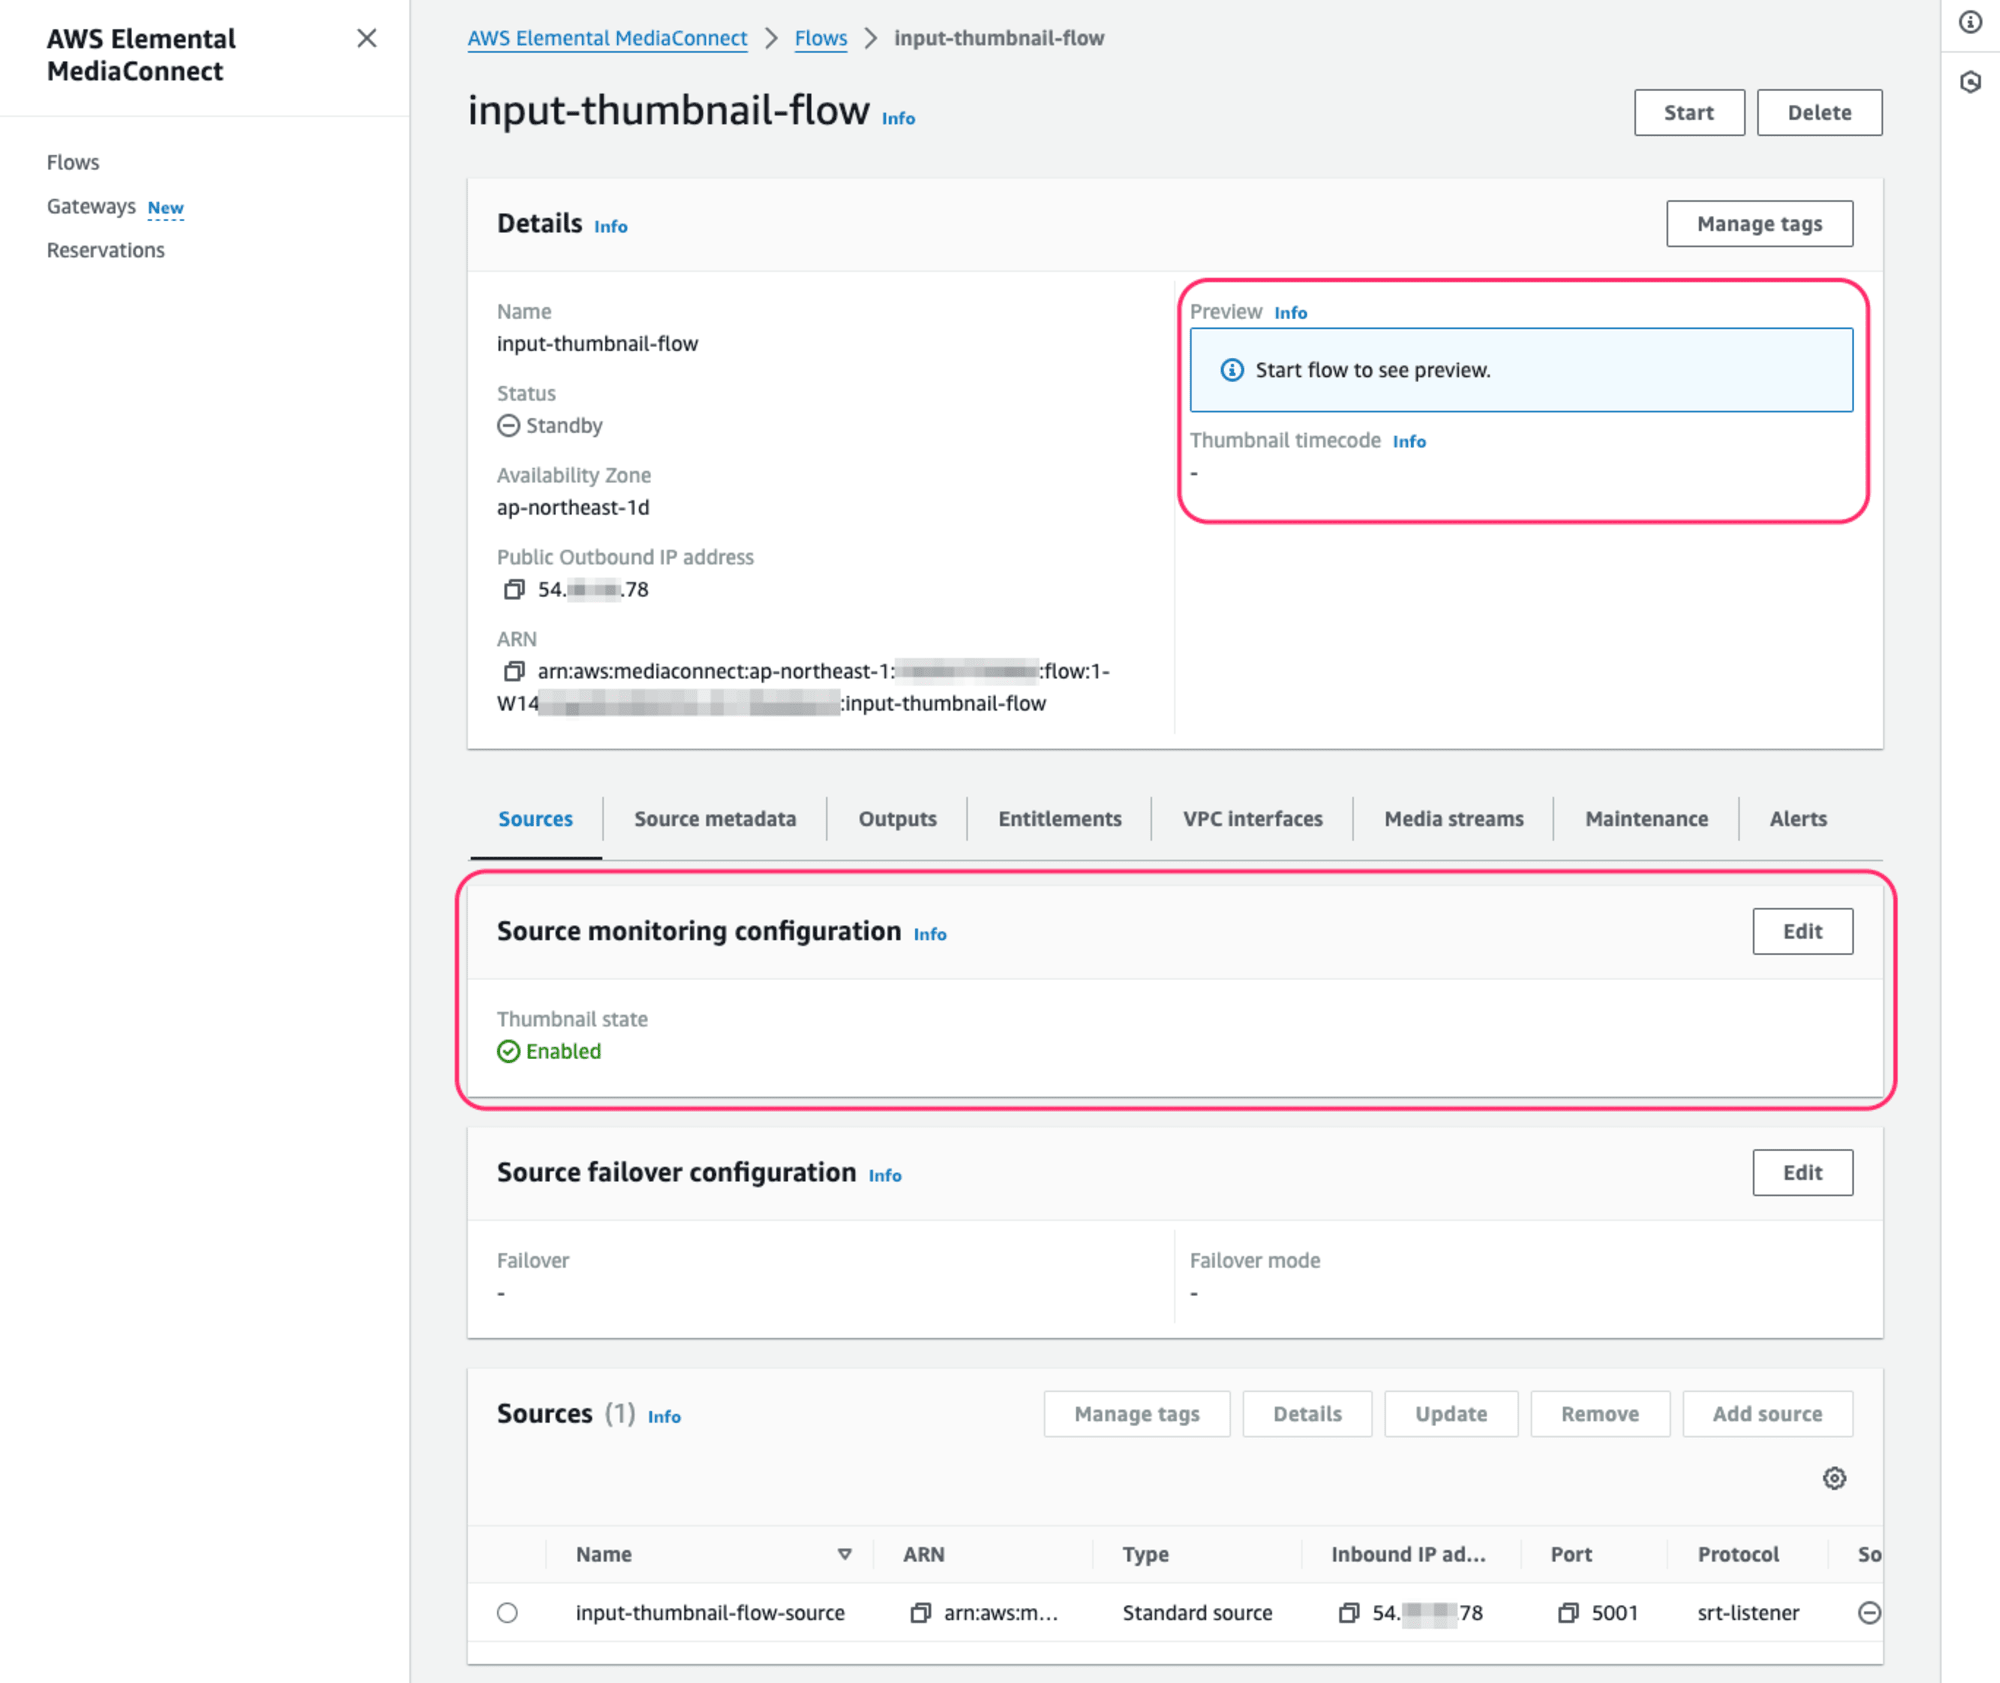Click Info next to the flow title
This screenshot has height=1683, width=2000.
tap(898, 118)
